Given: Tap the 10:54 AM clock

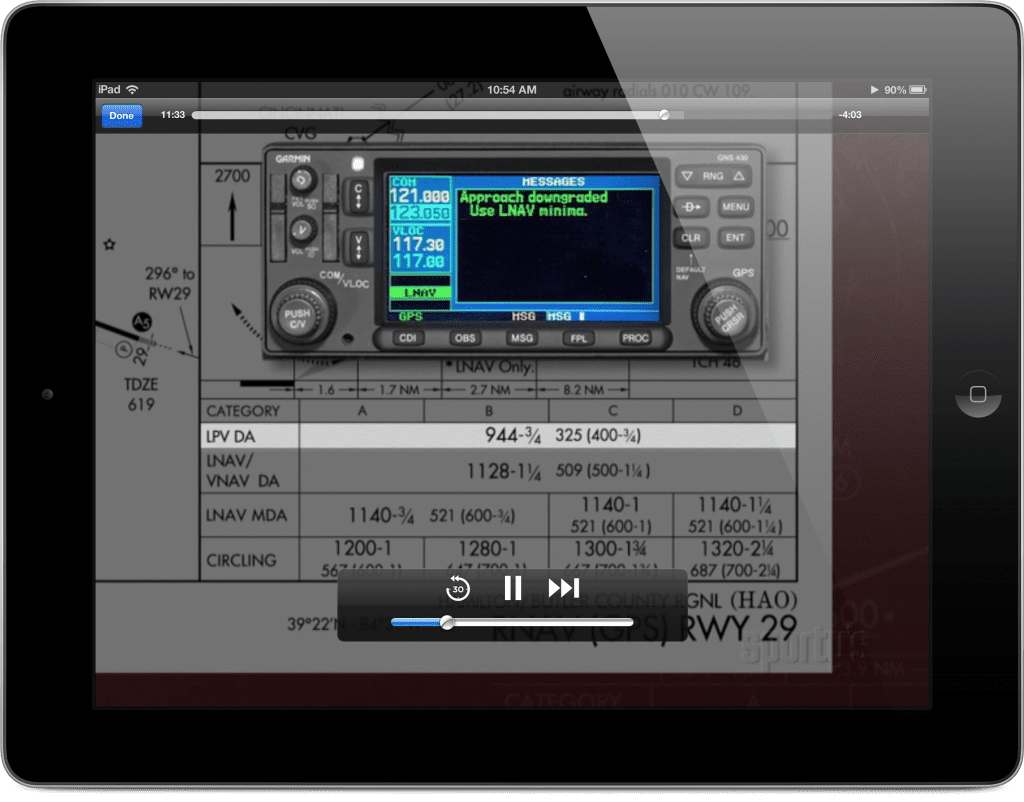Looking at the screenshot, I should tap(512, 89).
